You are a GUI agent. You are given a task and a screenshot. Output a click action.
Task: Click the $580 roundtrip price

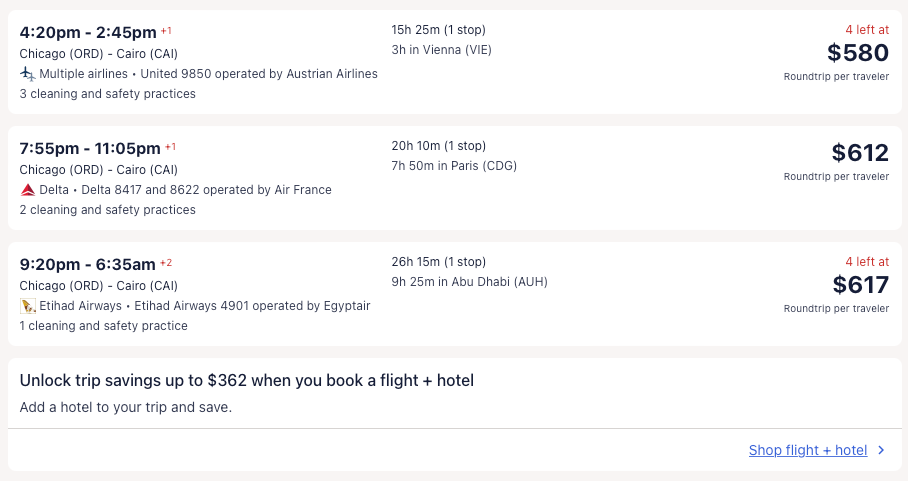click(857, 53)
